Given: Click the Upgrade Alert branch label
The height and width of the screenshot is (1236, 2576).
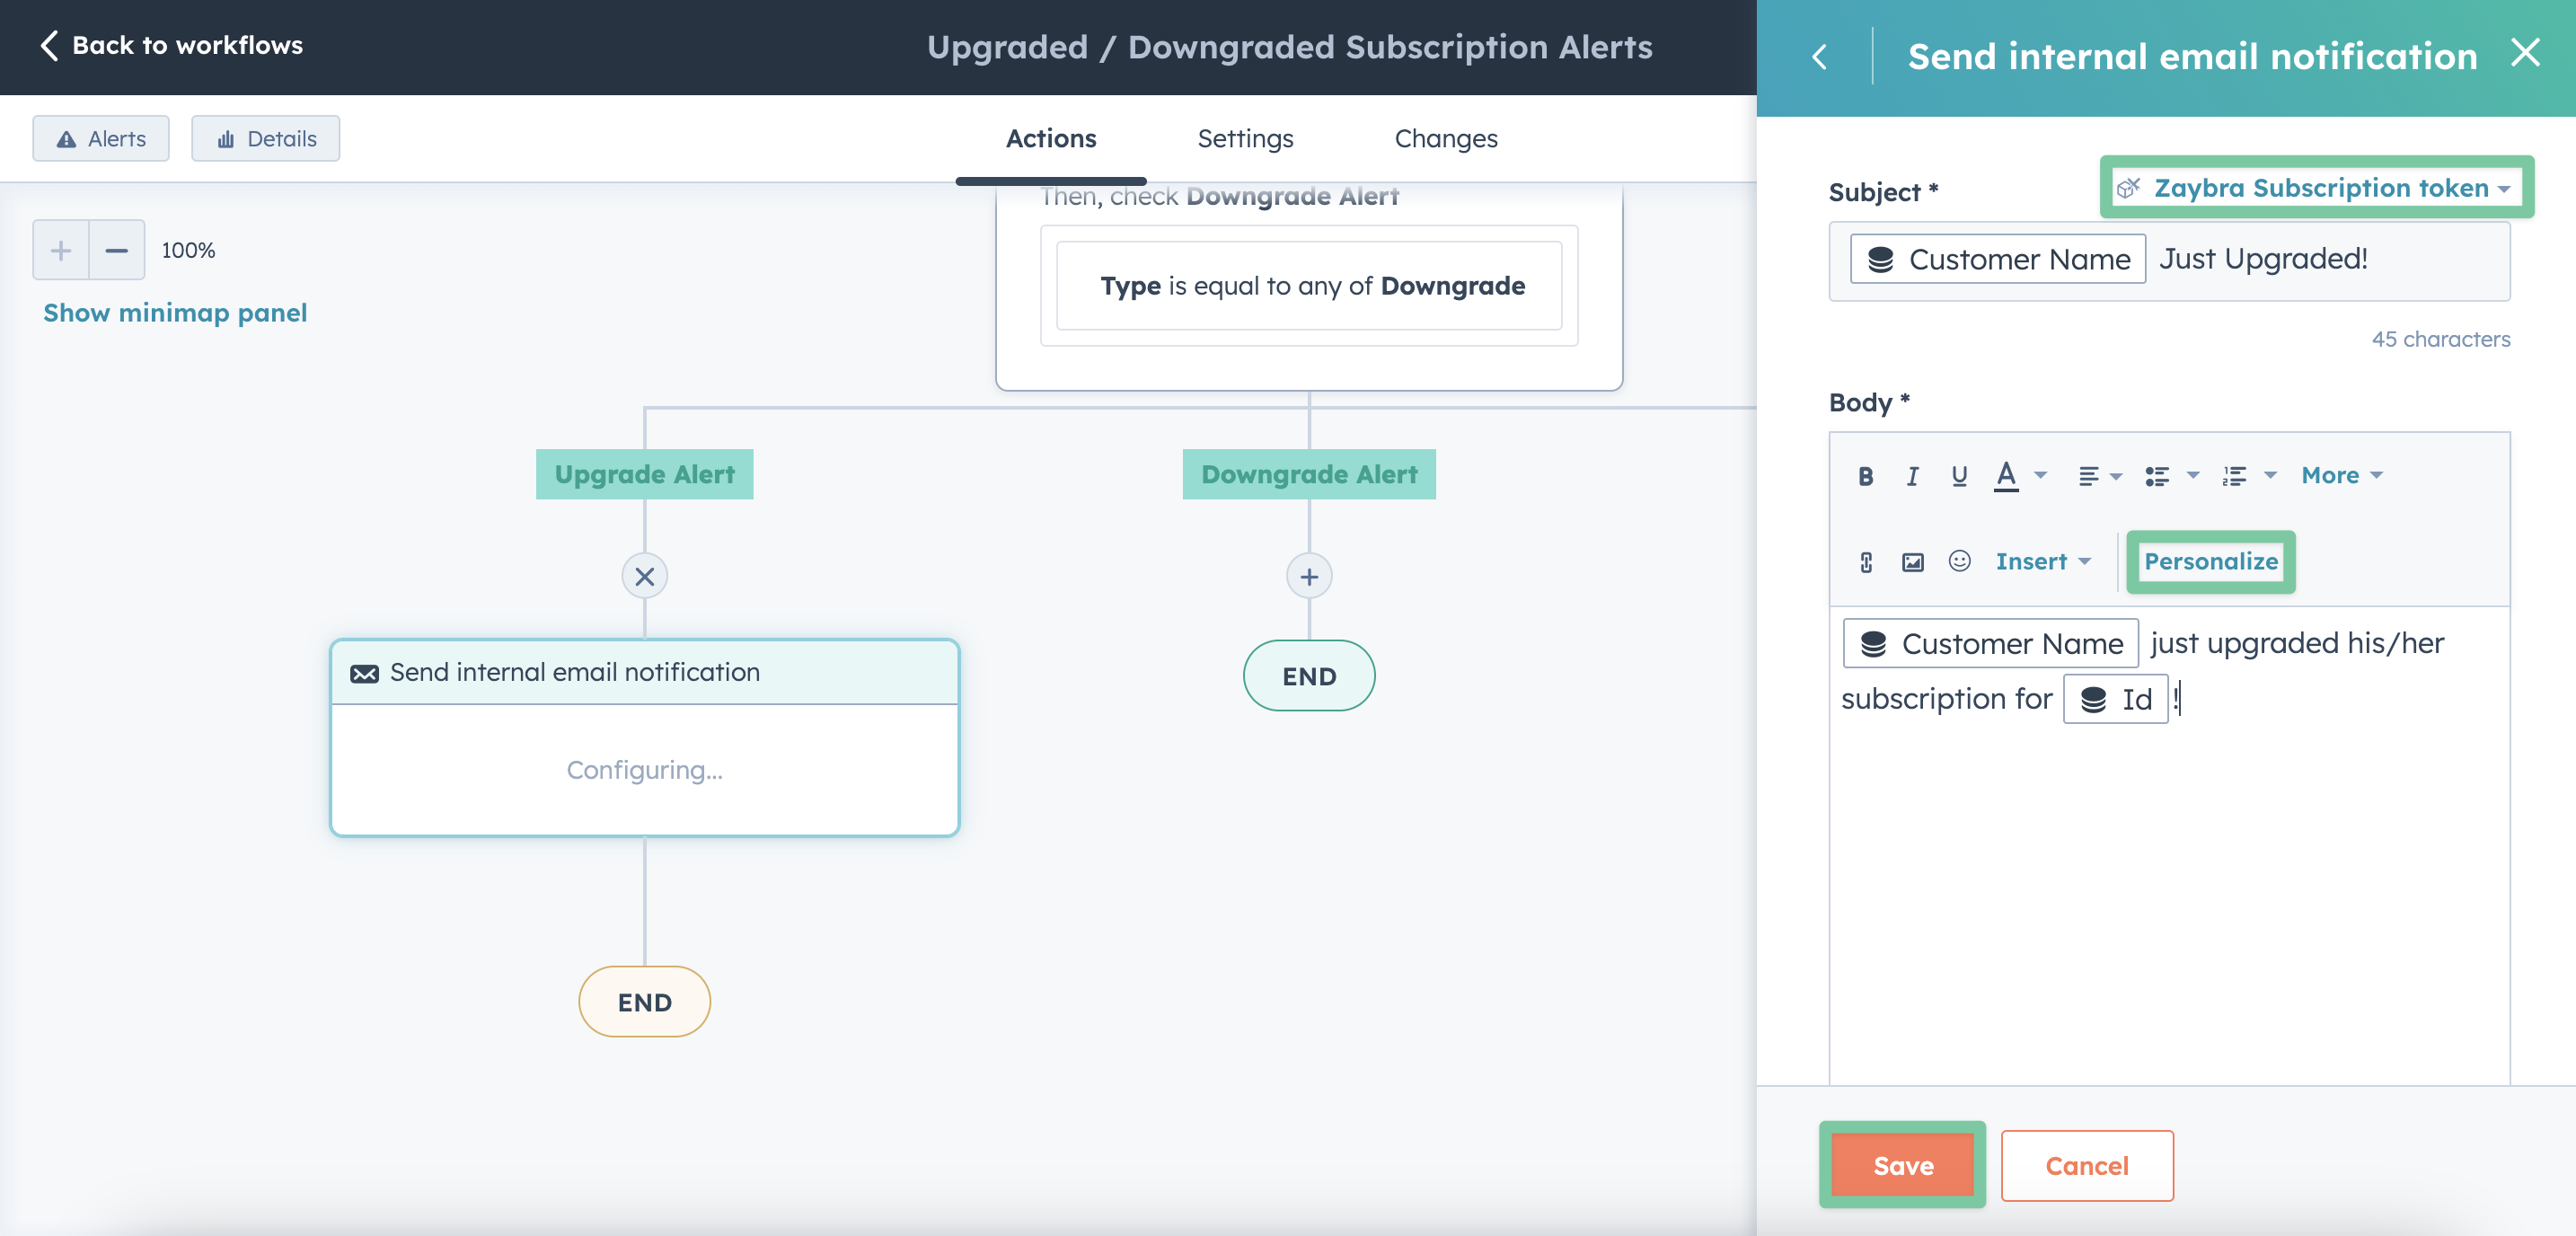Looking at the screenshot, I should click(644, 474).
